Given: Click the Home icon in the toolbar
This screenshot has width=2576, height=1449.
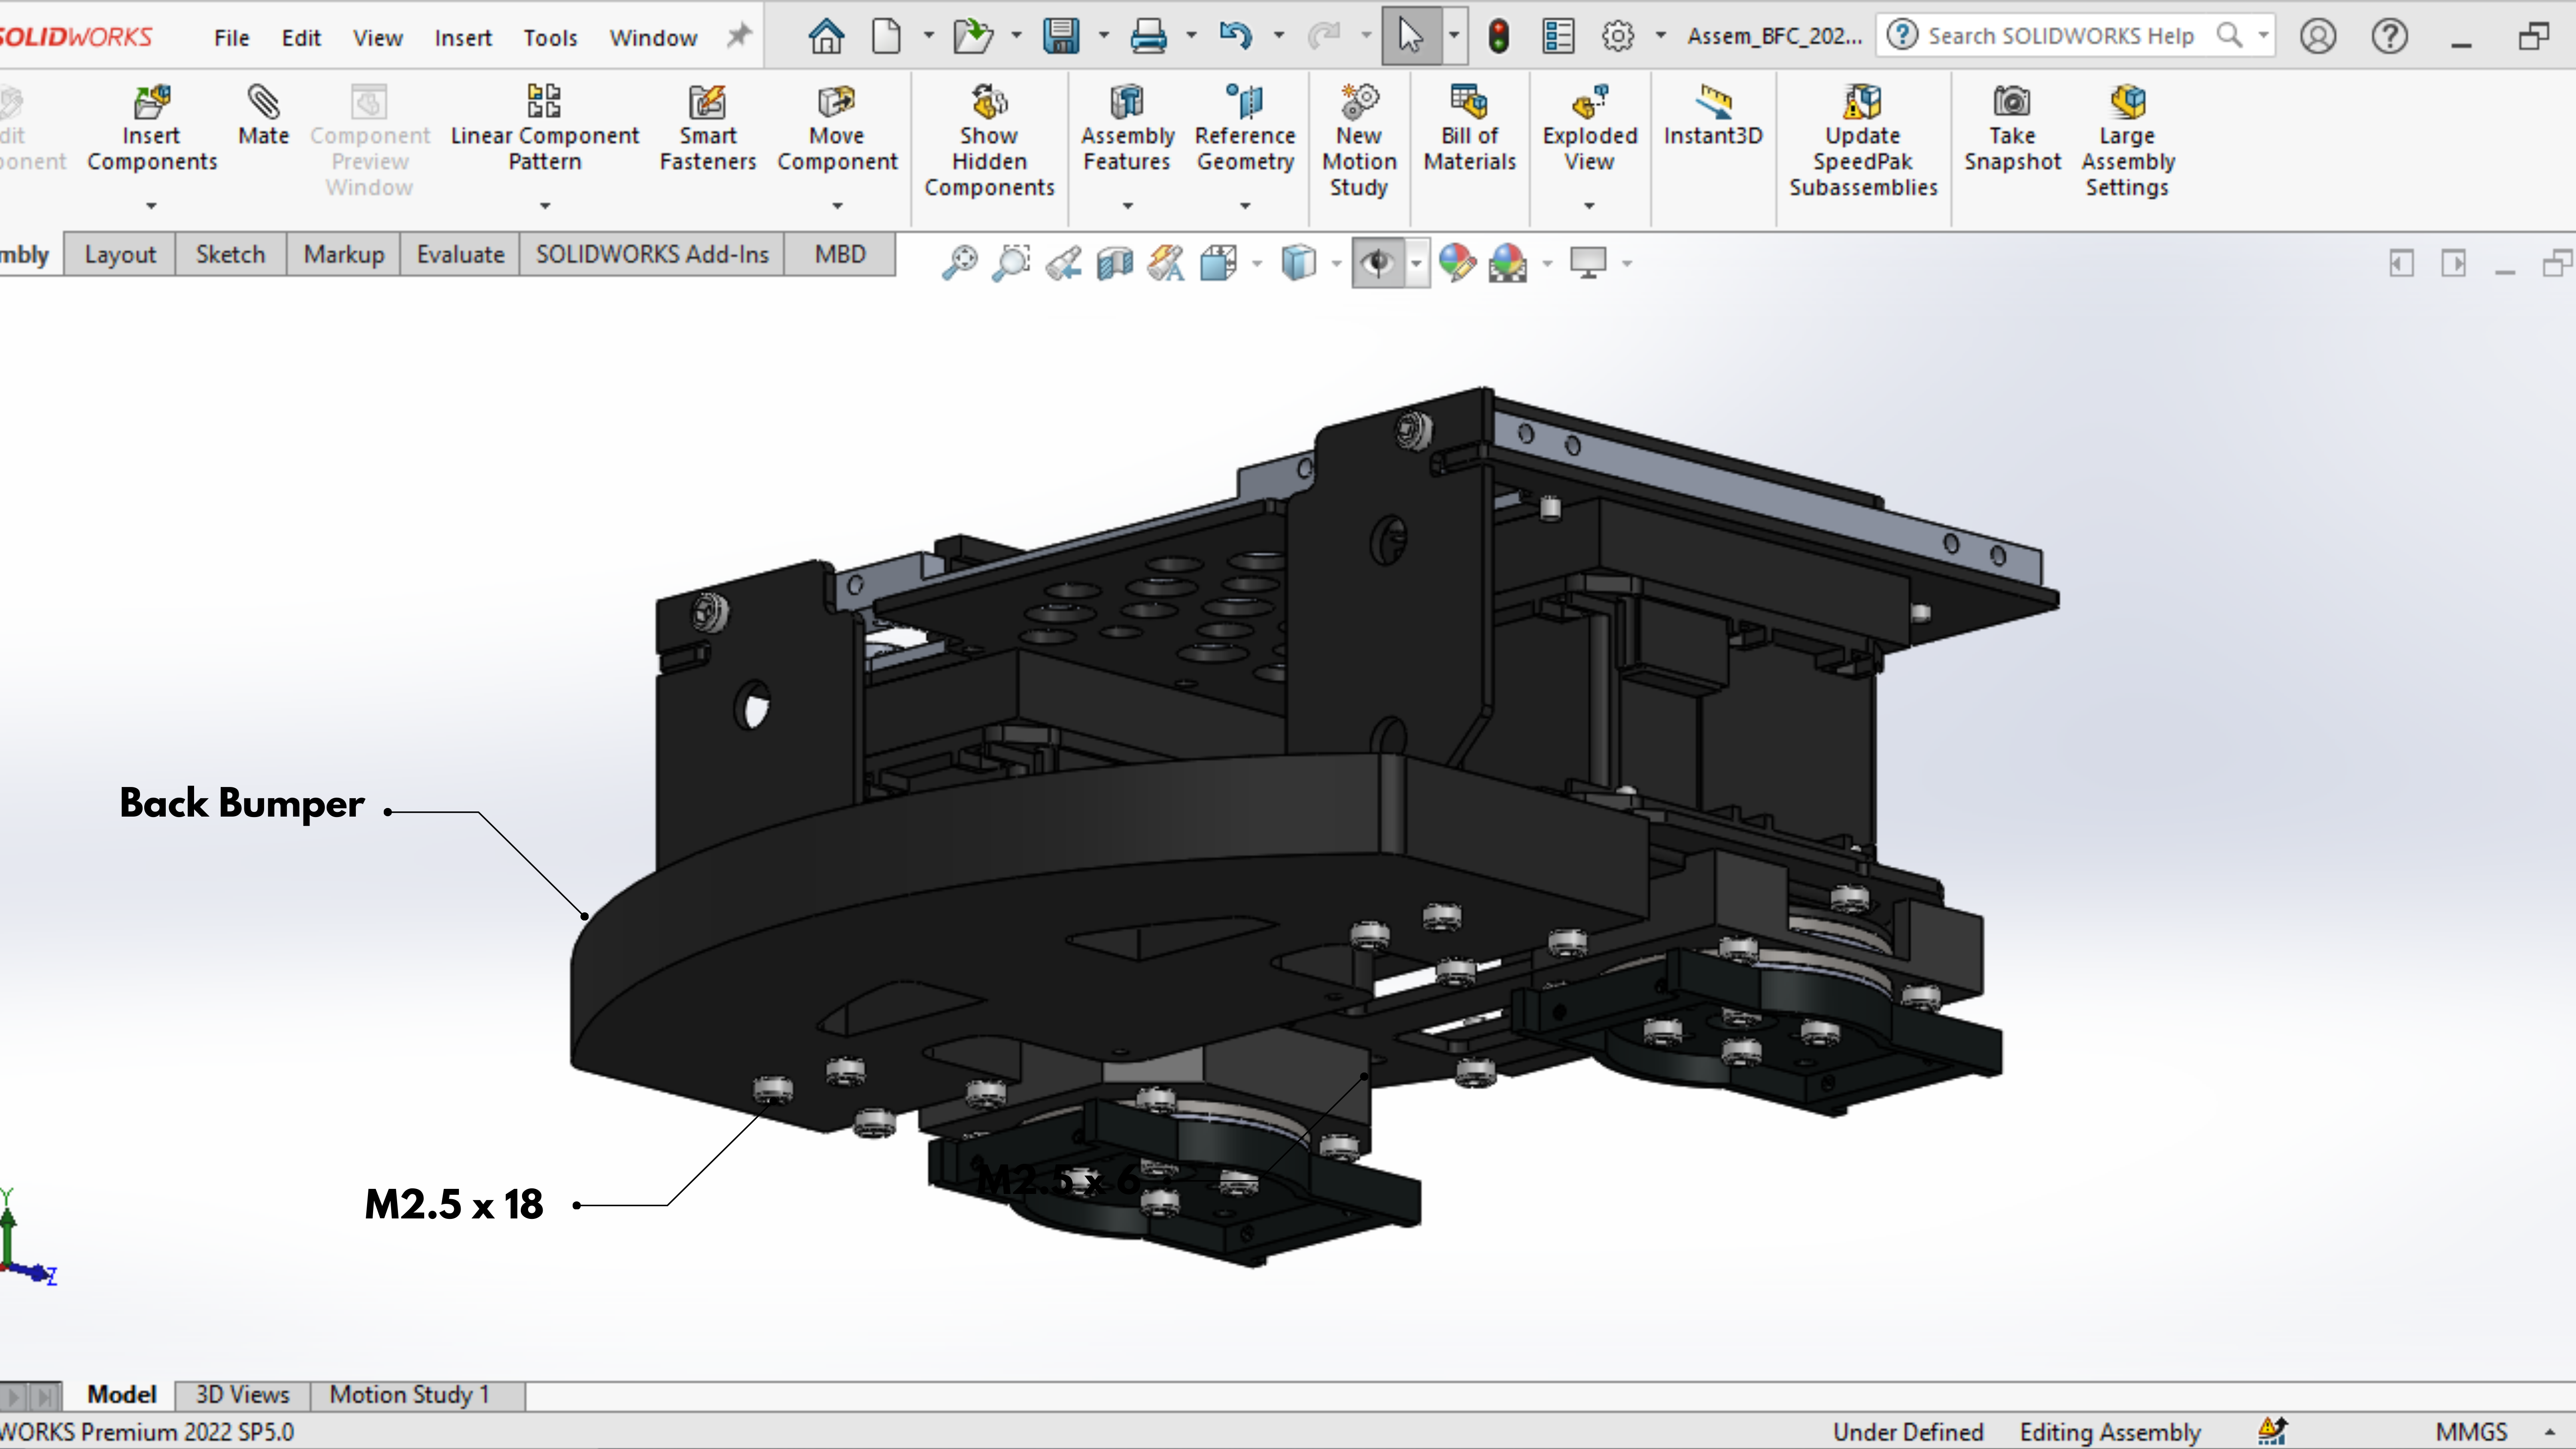Looking at the screenshot, I should 826,37.
